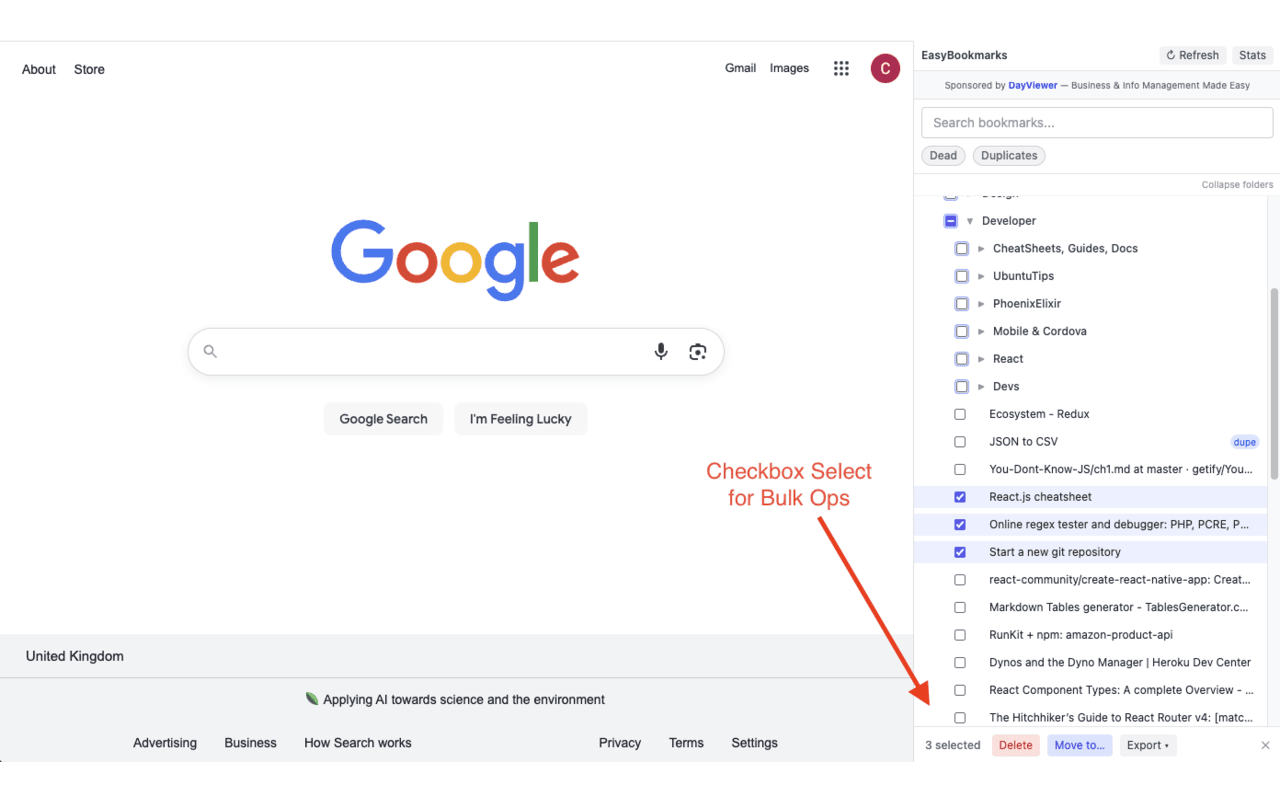Viewport: 1280px width, 800px height.
Task: Expand the React folder arrow
Action: (981, 359)
